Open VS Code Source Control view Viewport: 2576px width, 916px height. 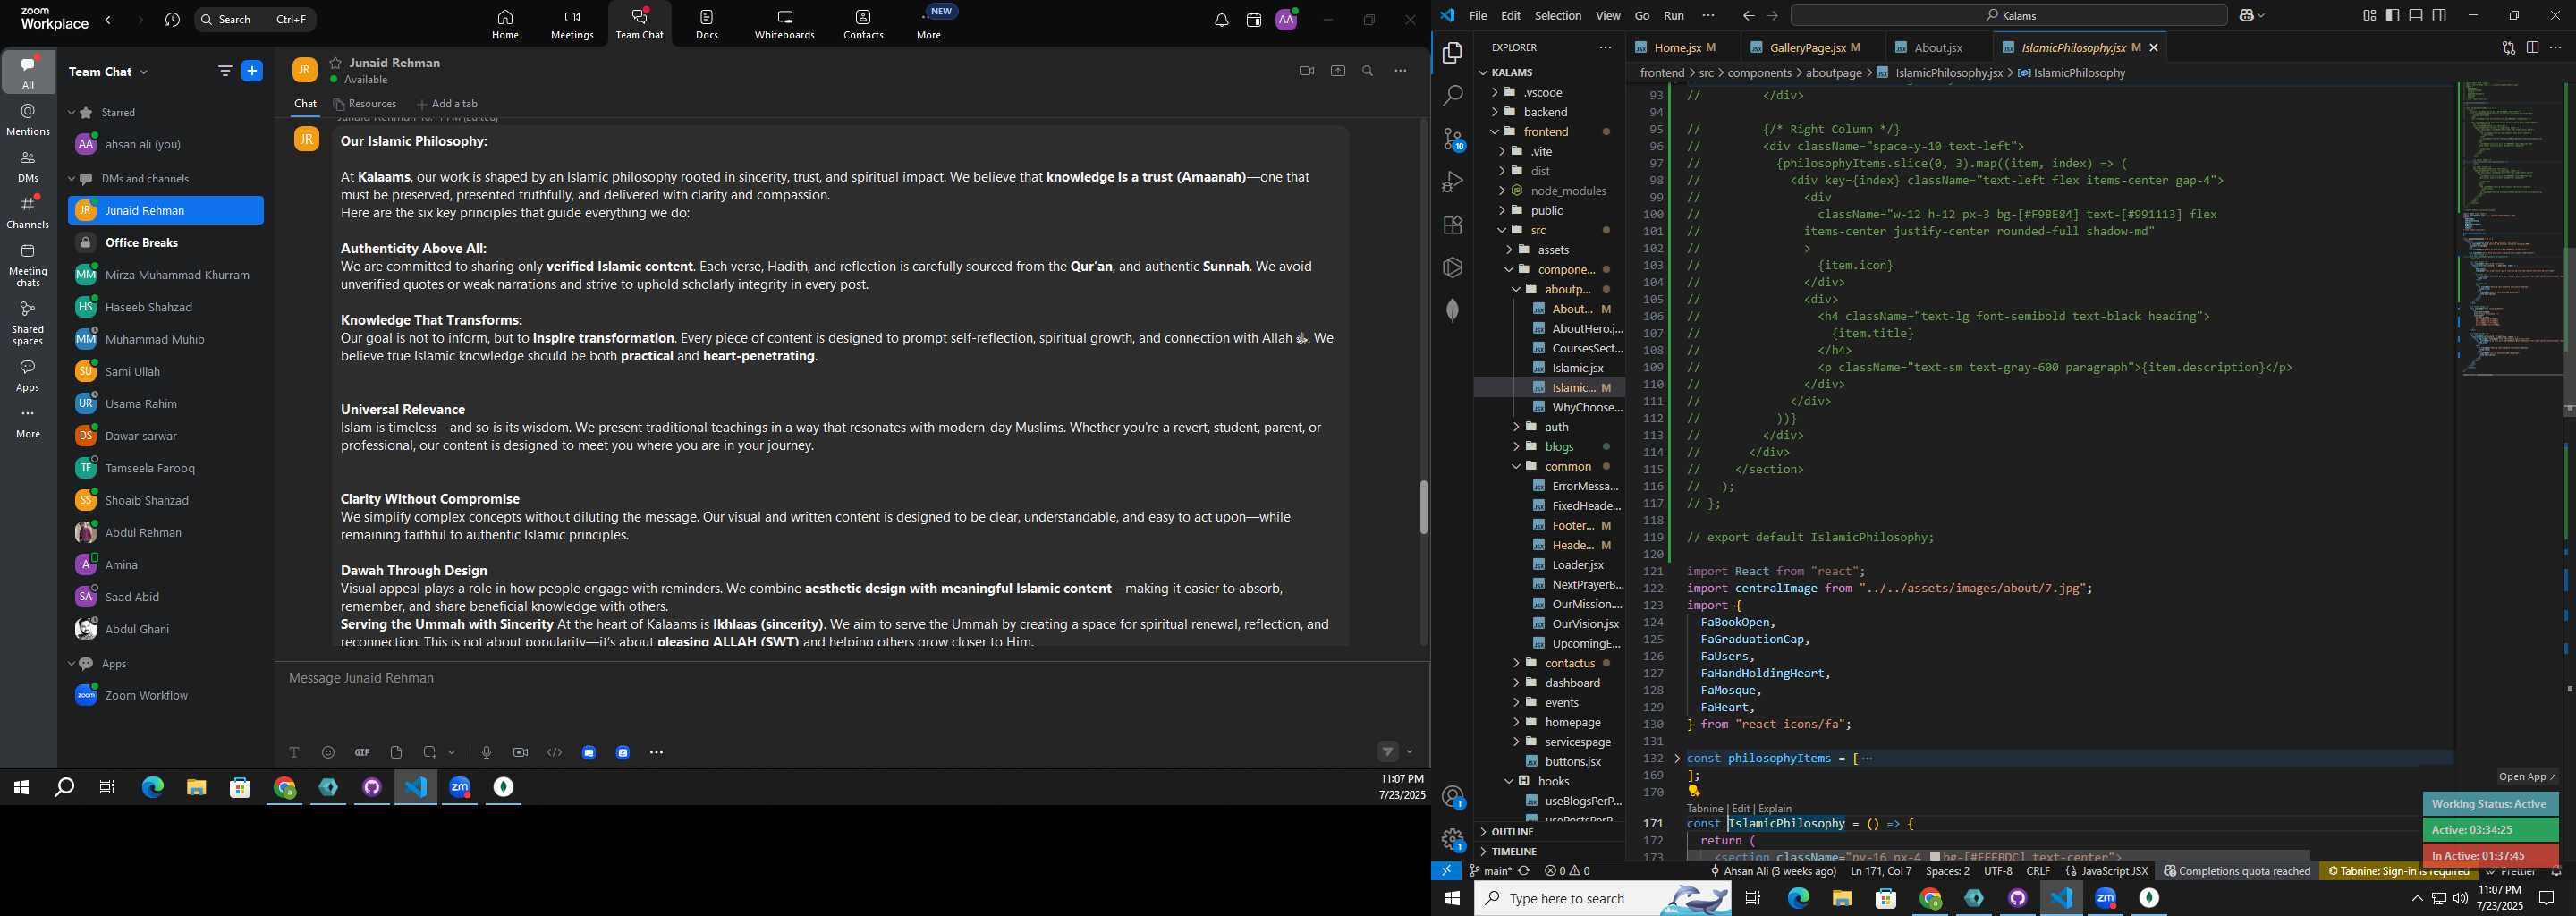click(1452, 139)
